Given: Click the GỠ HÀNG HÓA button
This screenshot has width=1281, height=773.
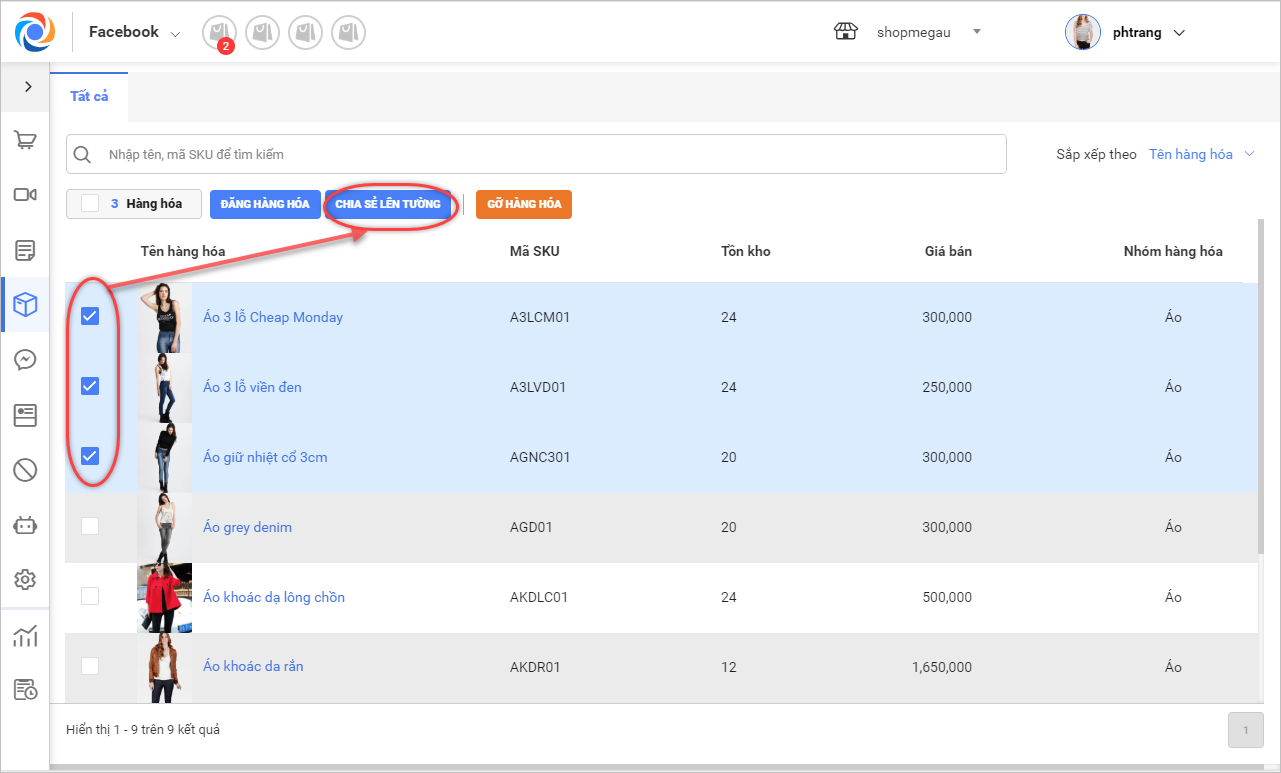Looking at the screenshot, I should coord(523,204).
